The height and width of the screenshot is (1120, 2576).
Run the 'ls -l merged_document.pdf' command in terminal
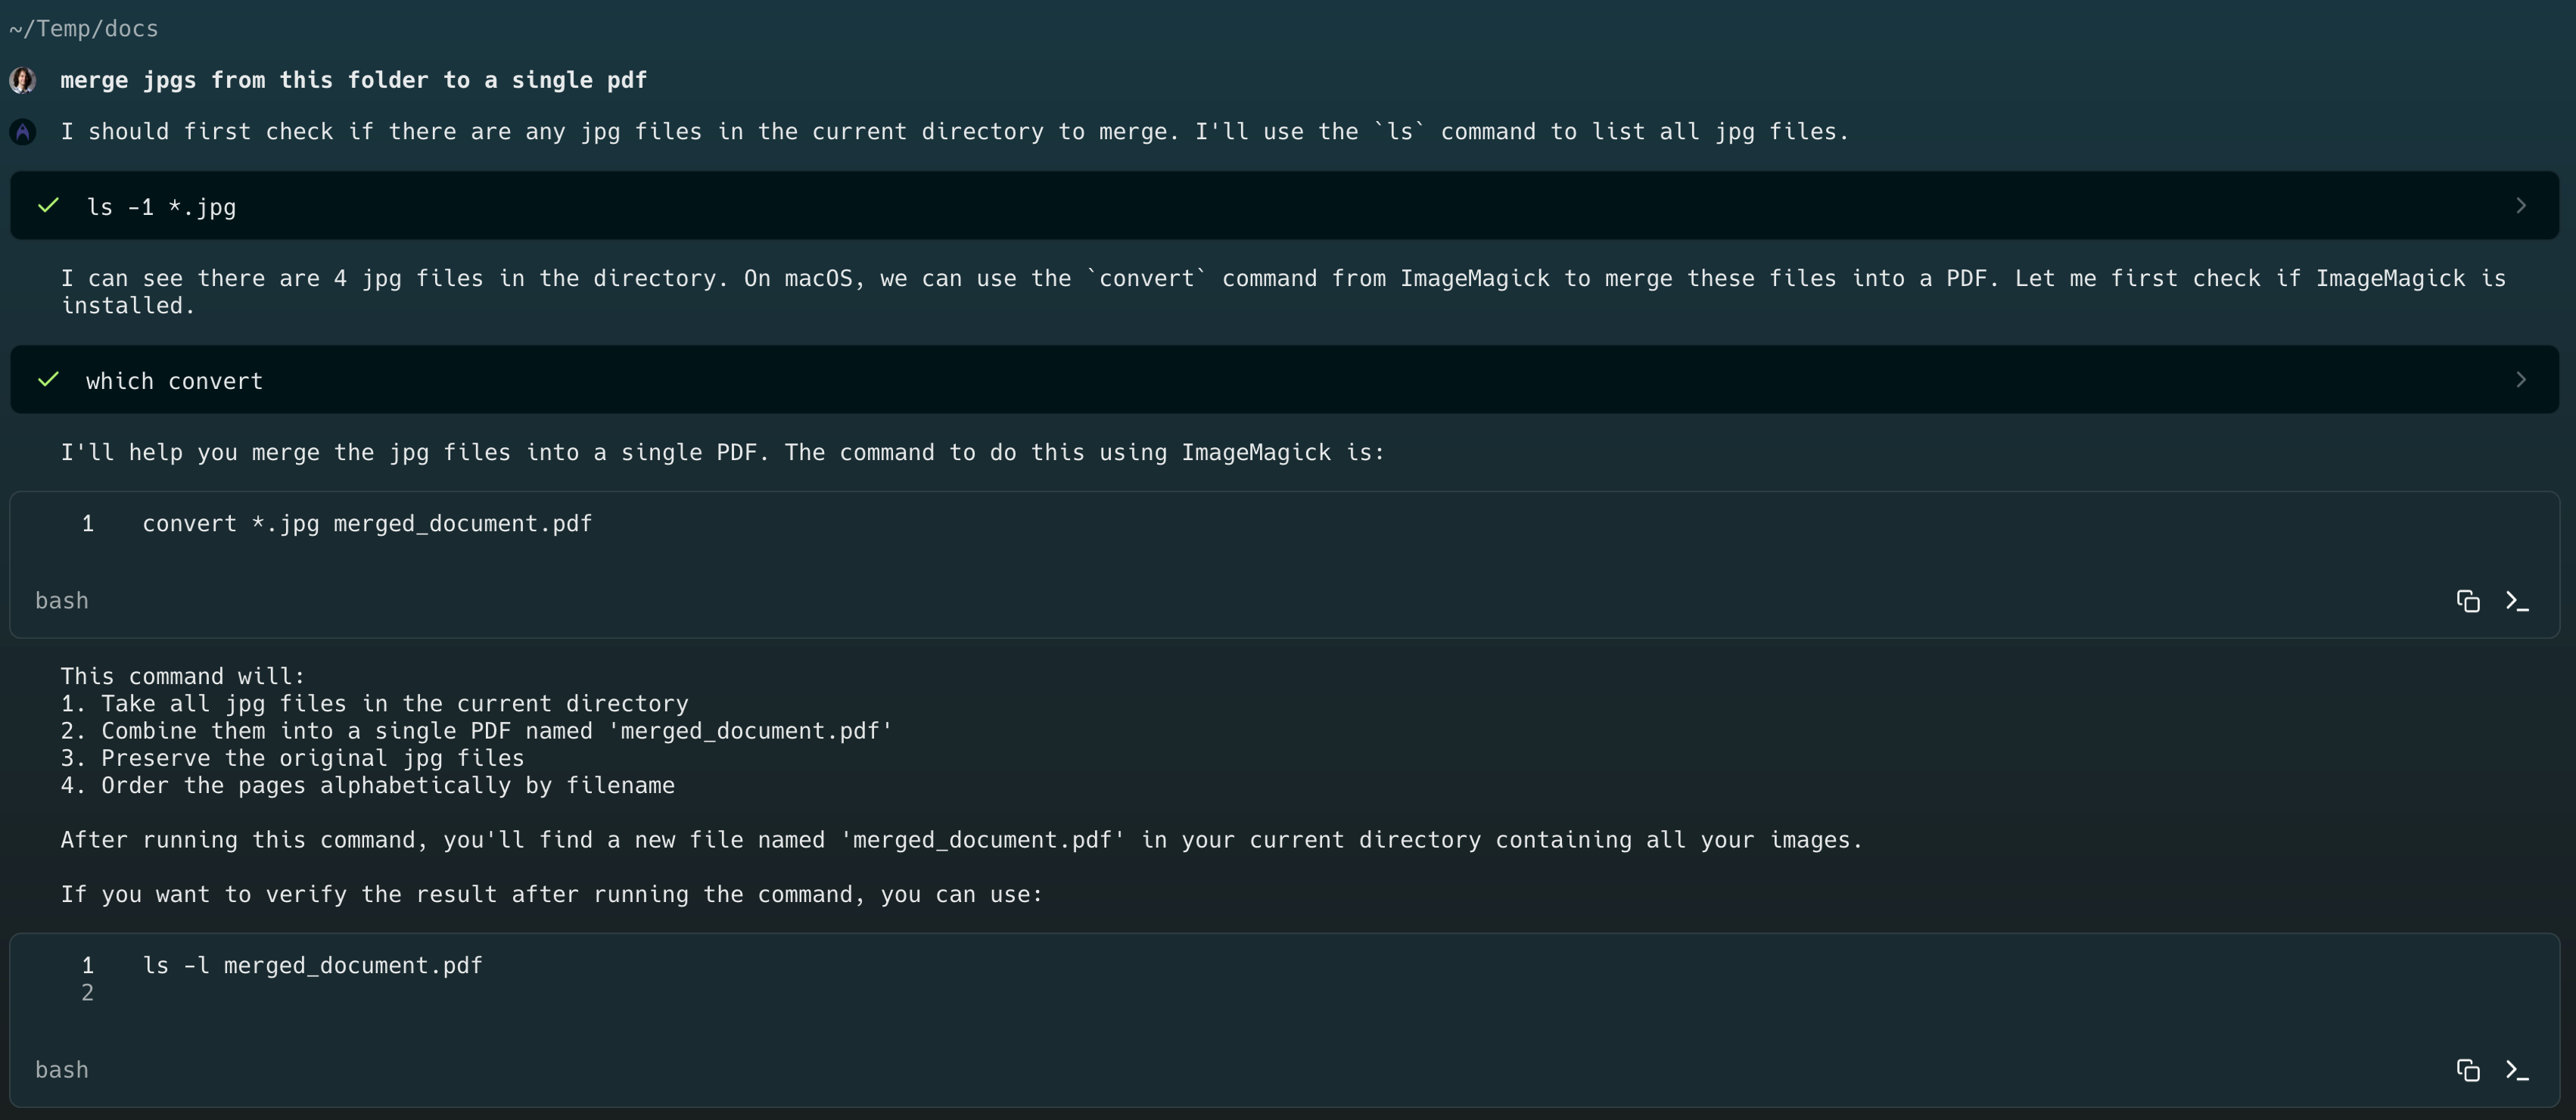[x=2517, y=1070]
